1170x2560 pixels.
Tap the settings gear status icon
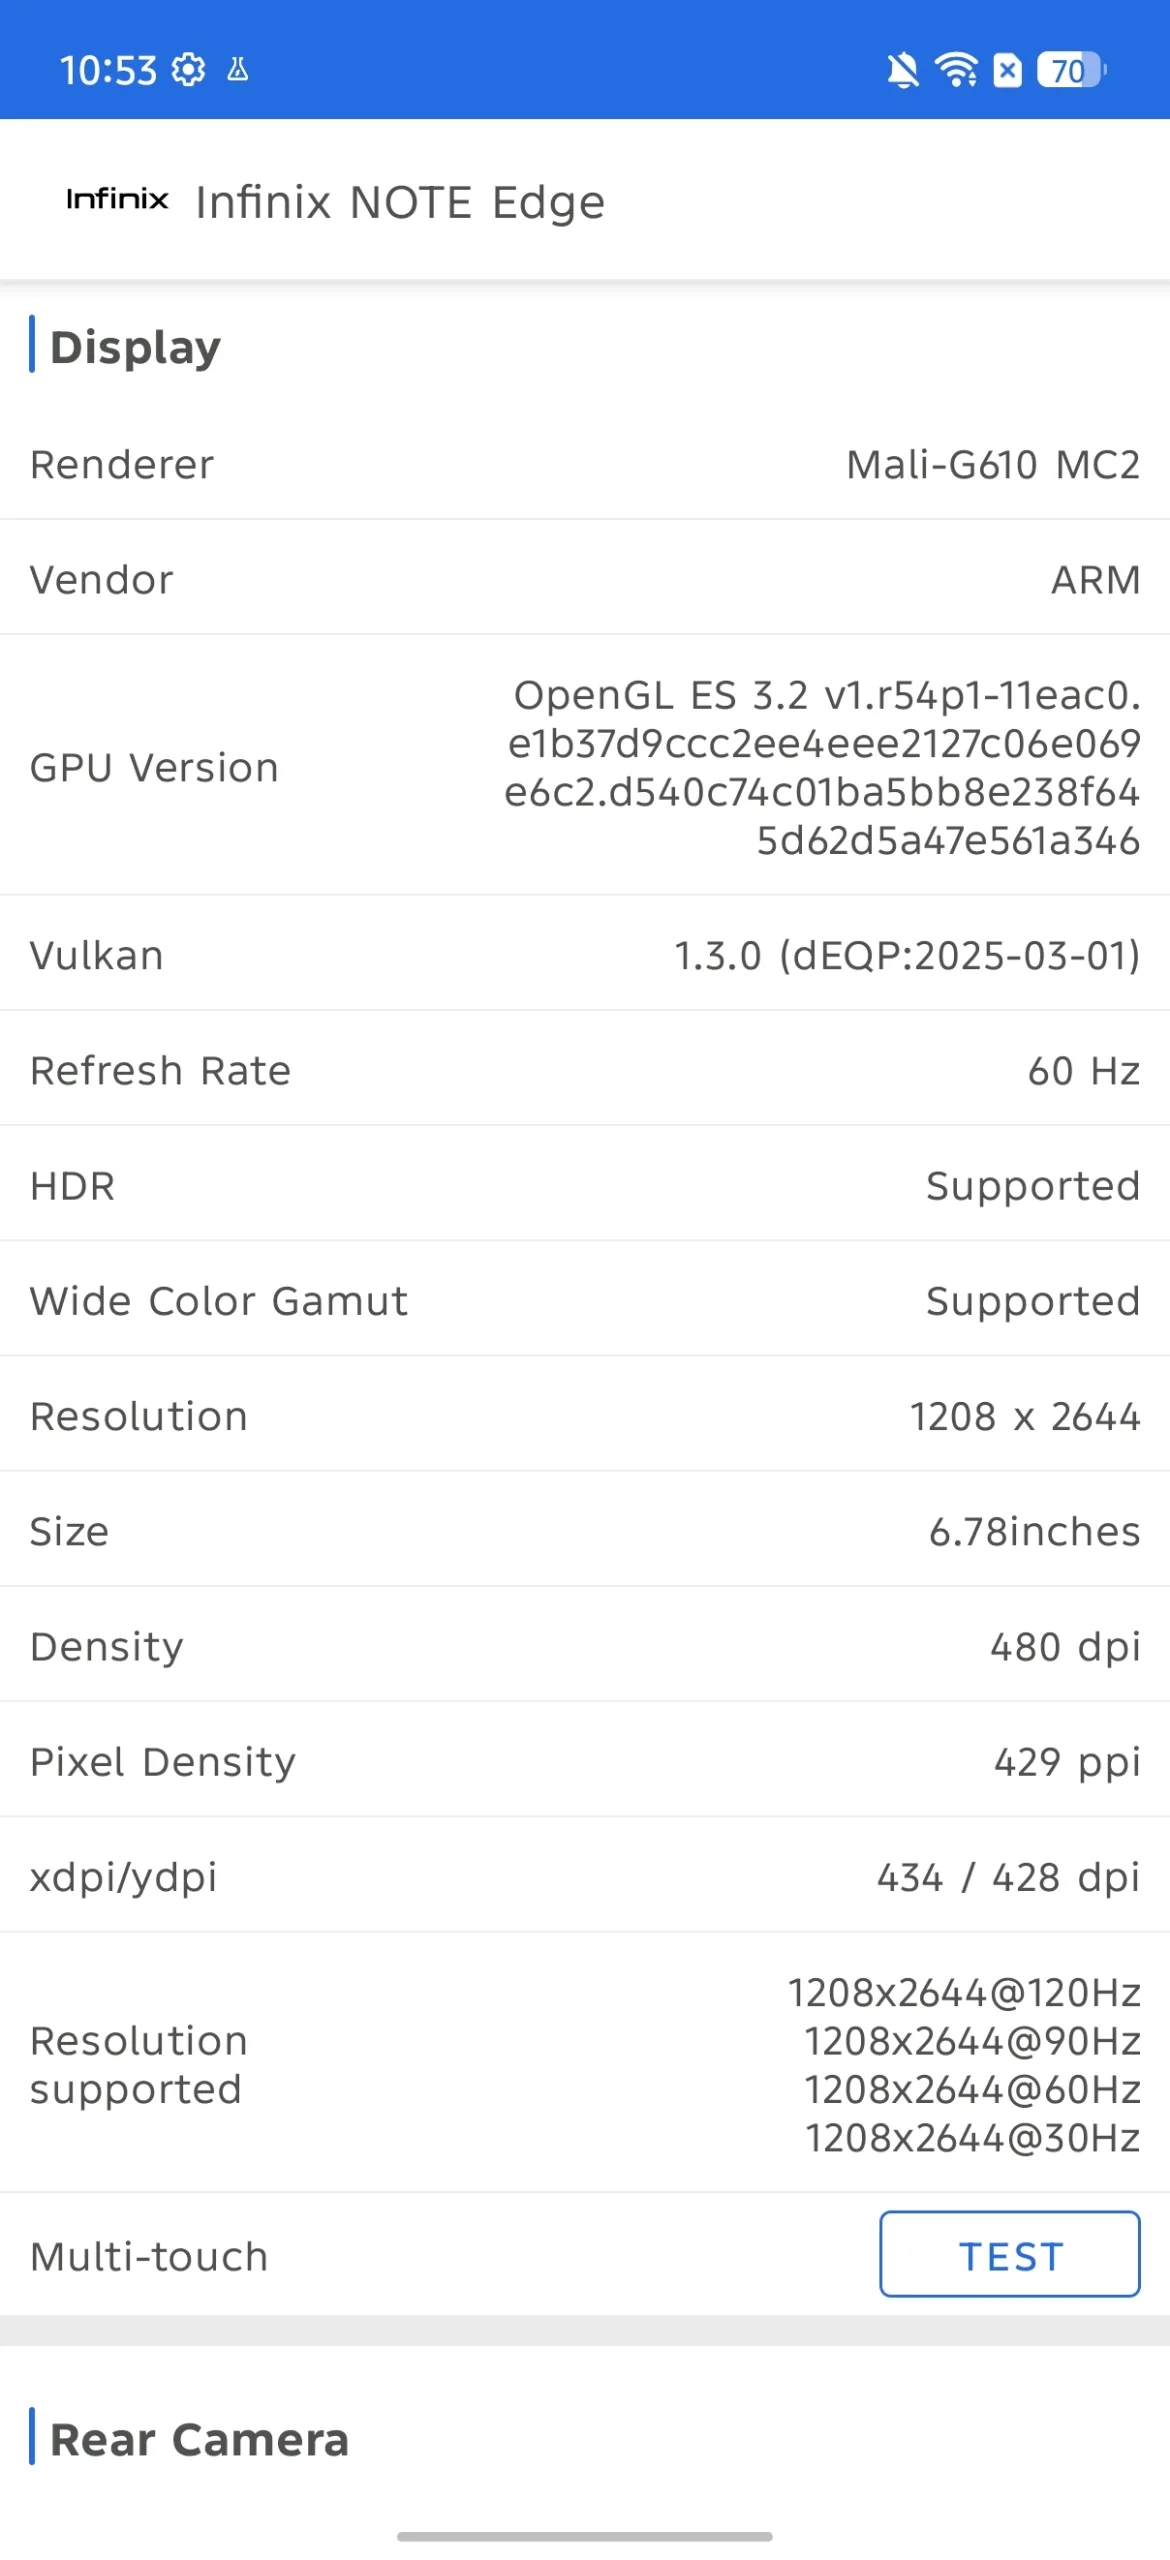tap(188, 70)
